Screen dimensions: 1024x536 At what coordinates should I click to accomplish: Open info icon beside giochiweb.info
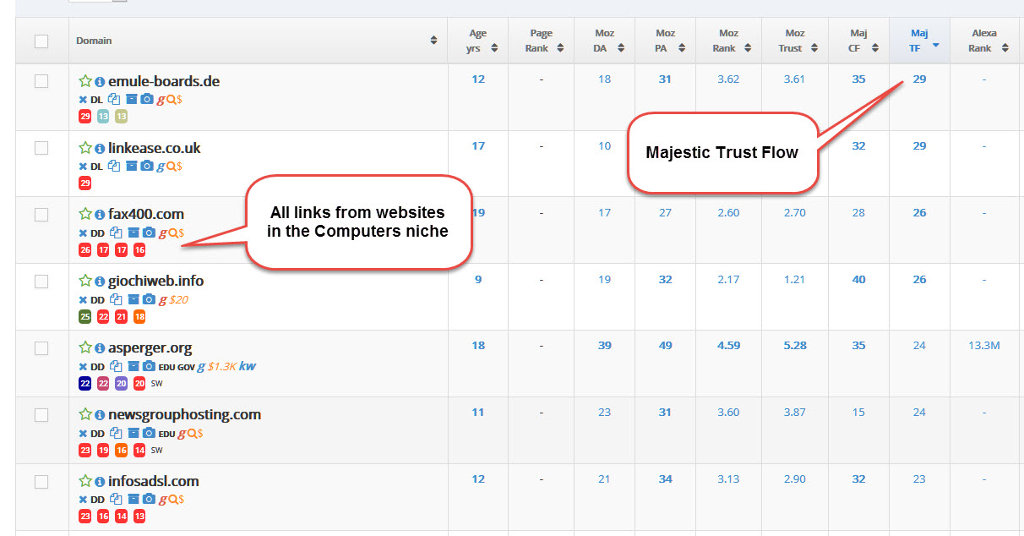tap(99, 281)
